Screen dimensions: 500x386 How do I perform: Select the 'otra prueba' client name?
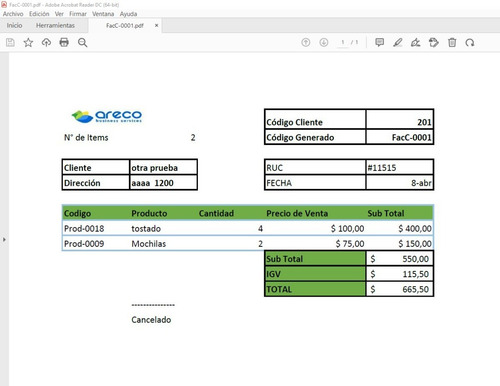154,168
